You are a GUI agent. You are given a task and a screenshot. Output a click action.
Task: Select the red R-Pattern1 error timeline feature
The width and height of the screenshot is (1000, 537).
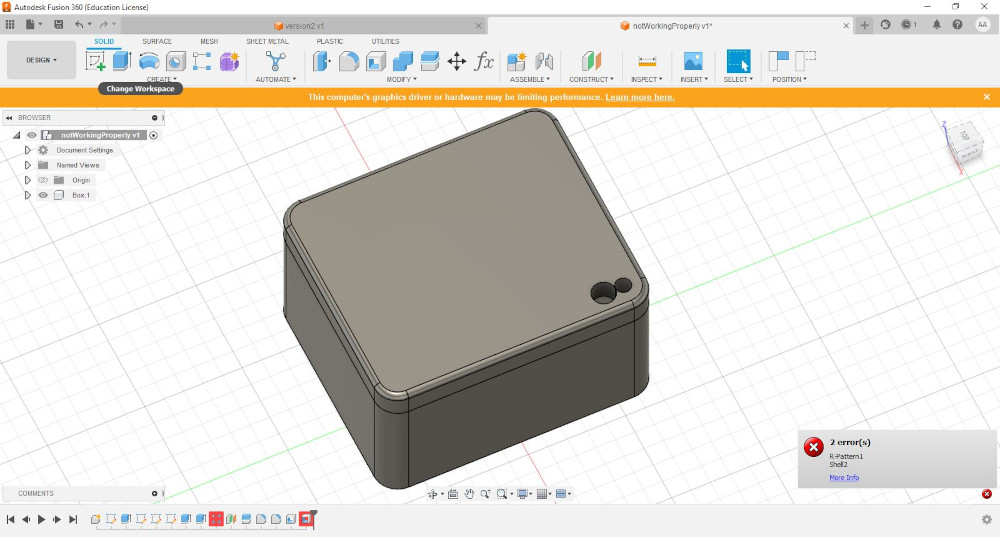click(x=216, y=519)
